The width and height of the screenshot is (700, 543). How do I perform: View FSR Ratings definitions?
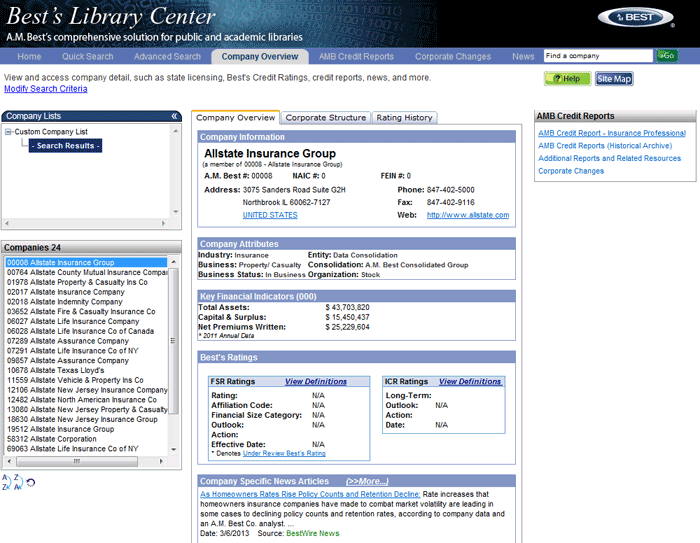[x=316, y=381]
